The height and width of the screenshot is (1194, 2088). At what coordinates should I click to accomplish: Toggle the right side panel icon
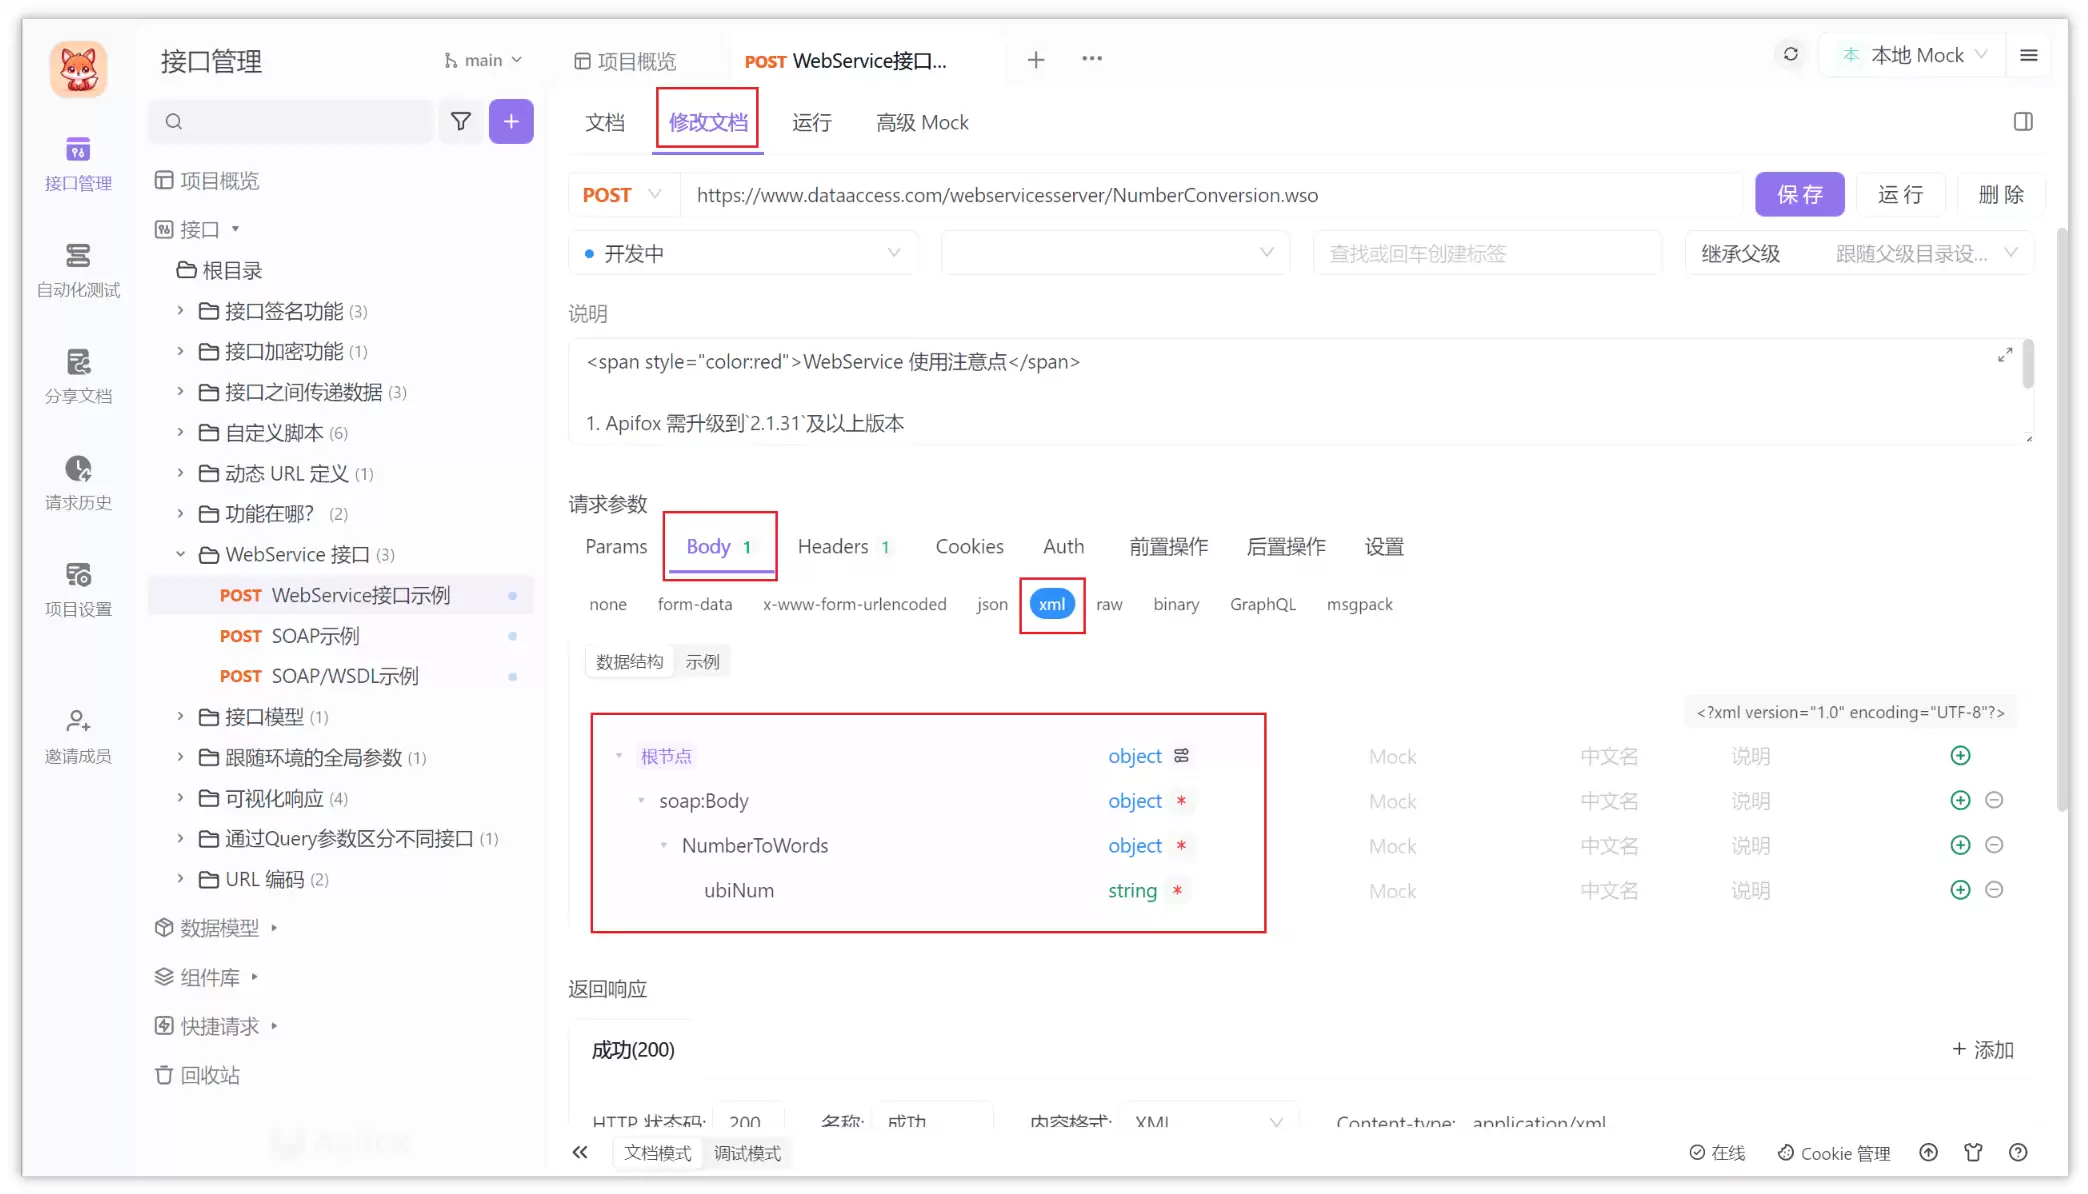2023,122
